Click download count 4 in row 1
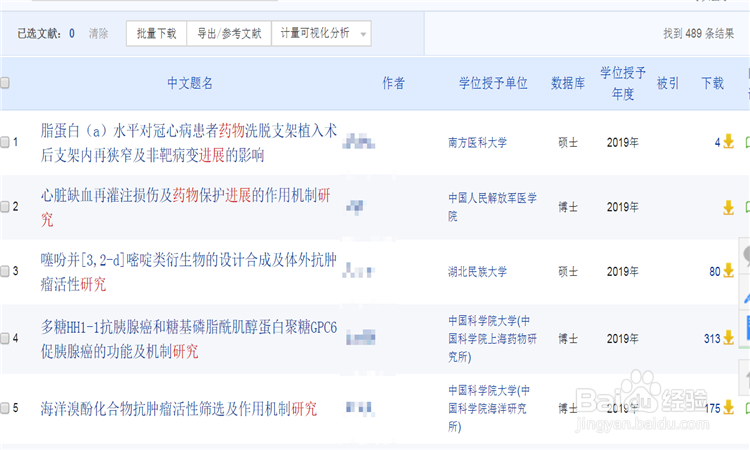This screenshot has height=450, width=750. tap(717, 142)
